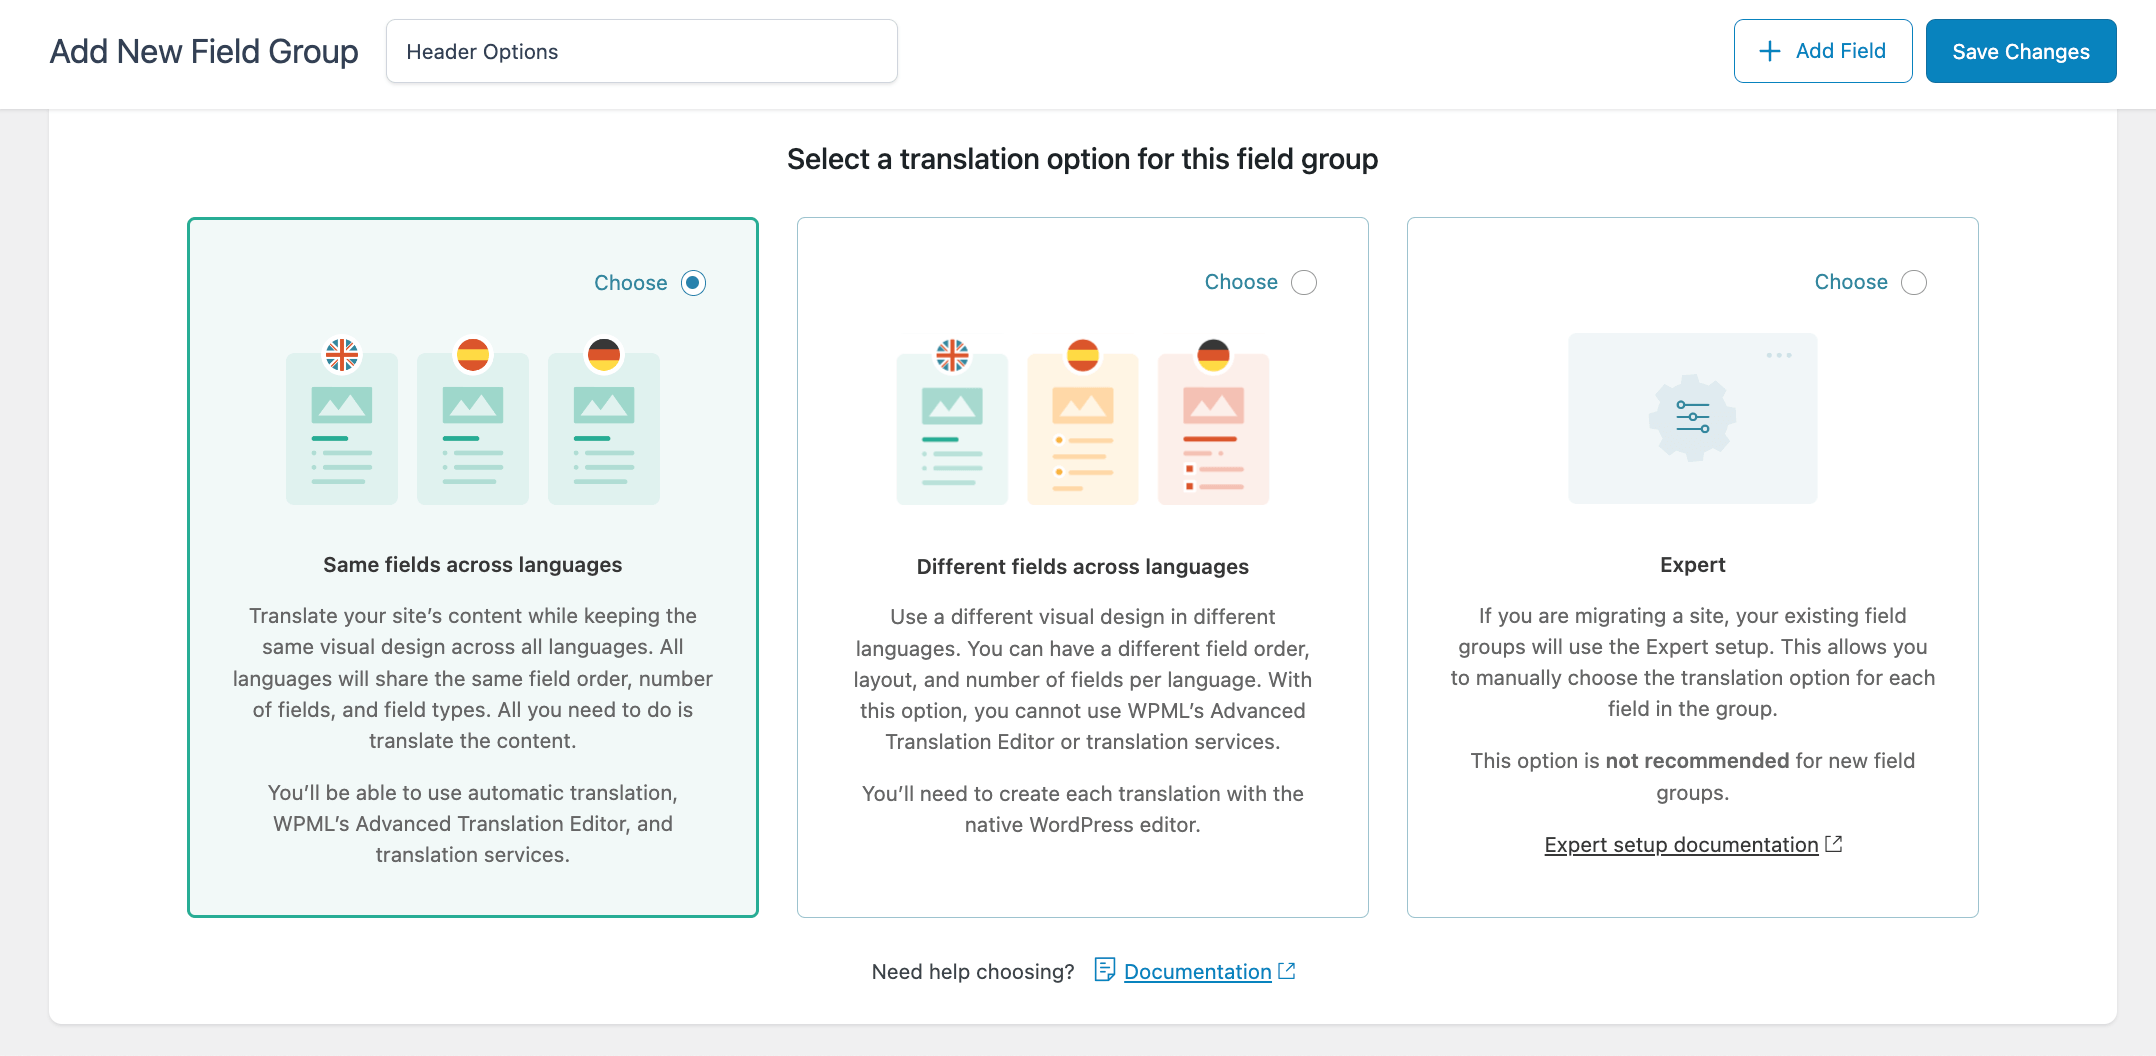The width and height of the screenshot is (2156, 1056).
Task: Click the document icon beside Documentation link
Action: [1104, 970]
